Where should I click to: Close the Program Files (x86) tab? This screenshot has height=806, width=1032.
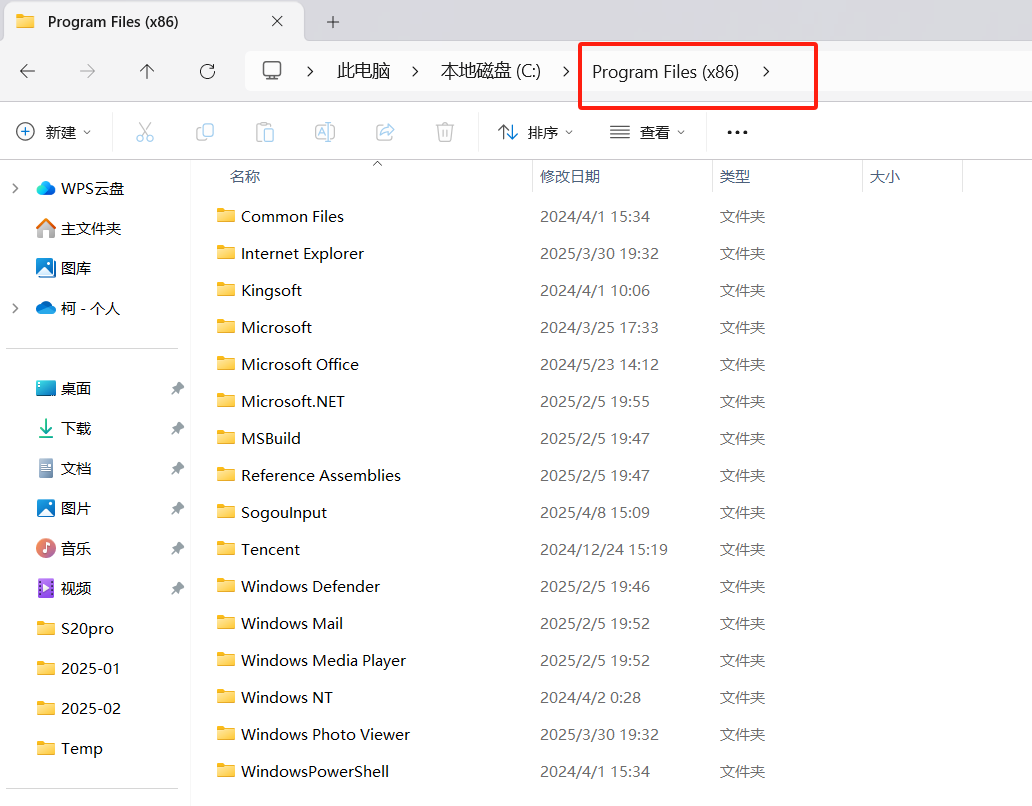point(277,22)
